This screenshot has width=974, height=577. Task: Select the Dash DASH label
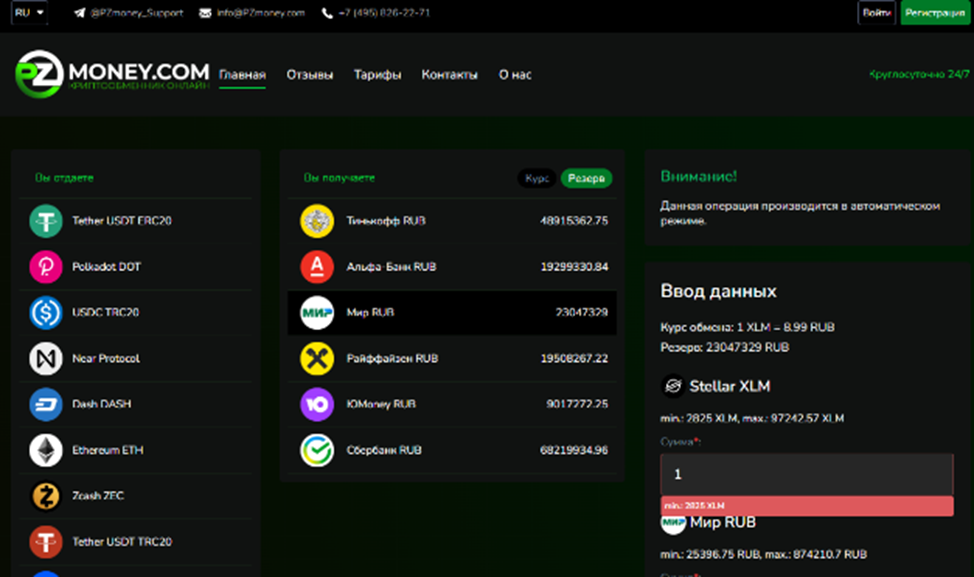point(101,404)
